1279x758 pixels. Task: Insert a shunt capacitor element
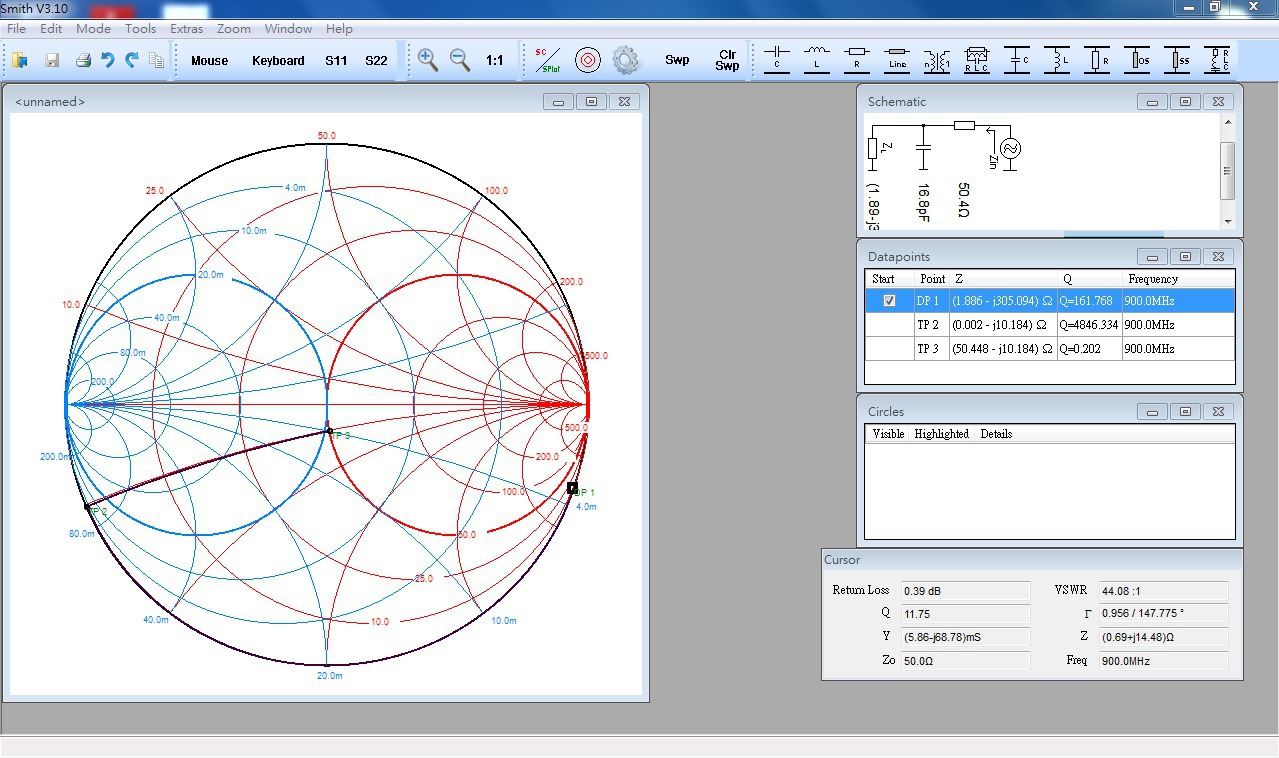[x=1017, y=60]
